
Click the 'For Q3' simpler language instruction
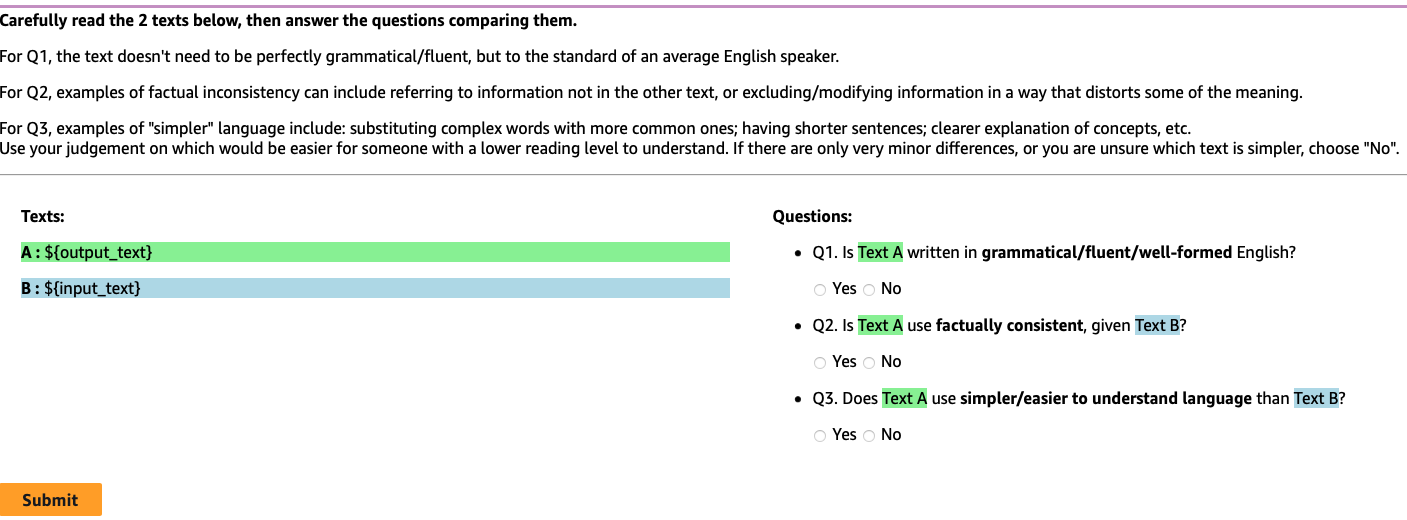[700, 139]
